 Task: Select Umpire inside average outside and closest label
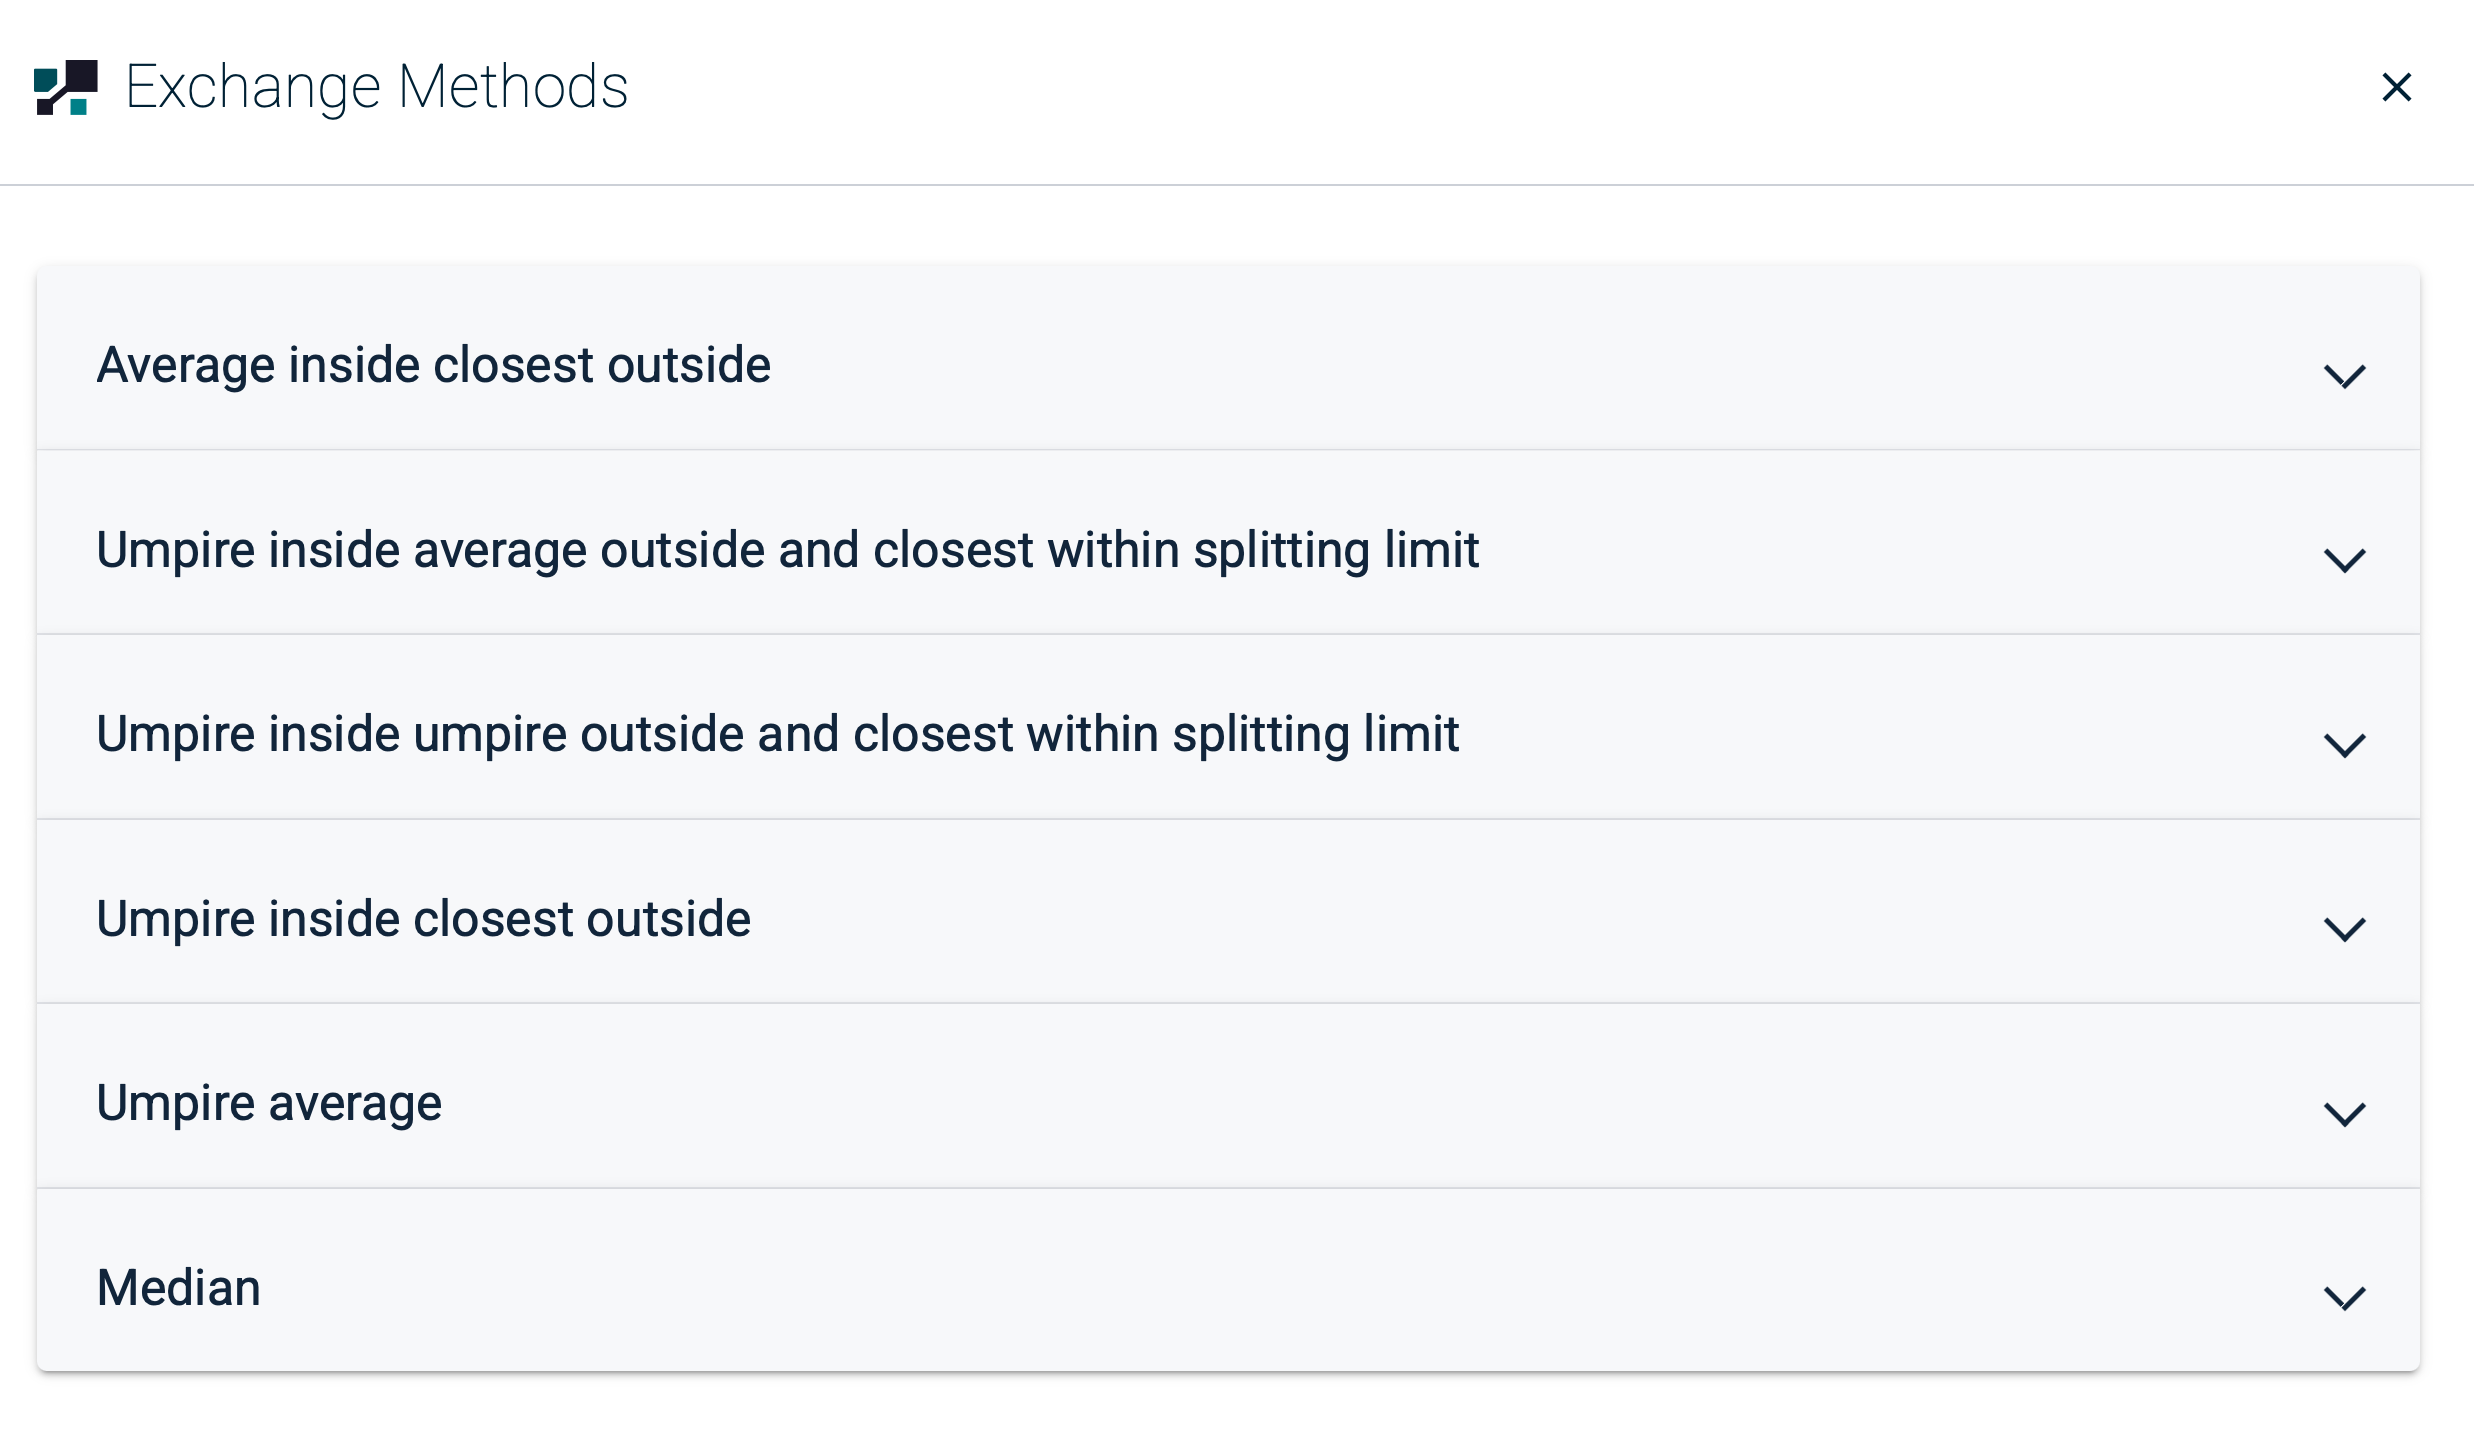(787, 550)
